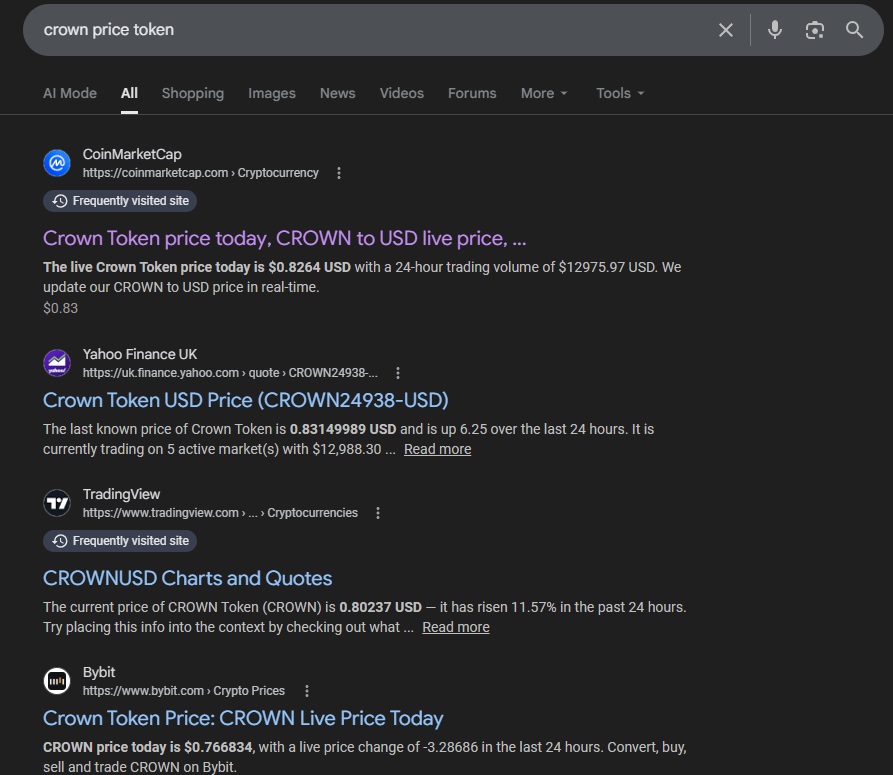Open search by image camera icon

pos(815,30)
